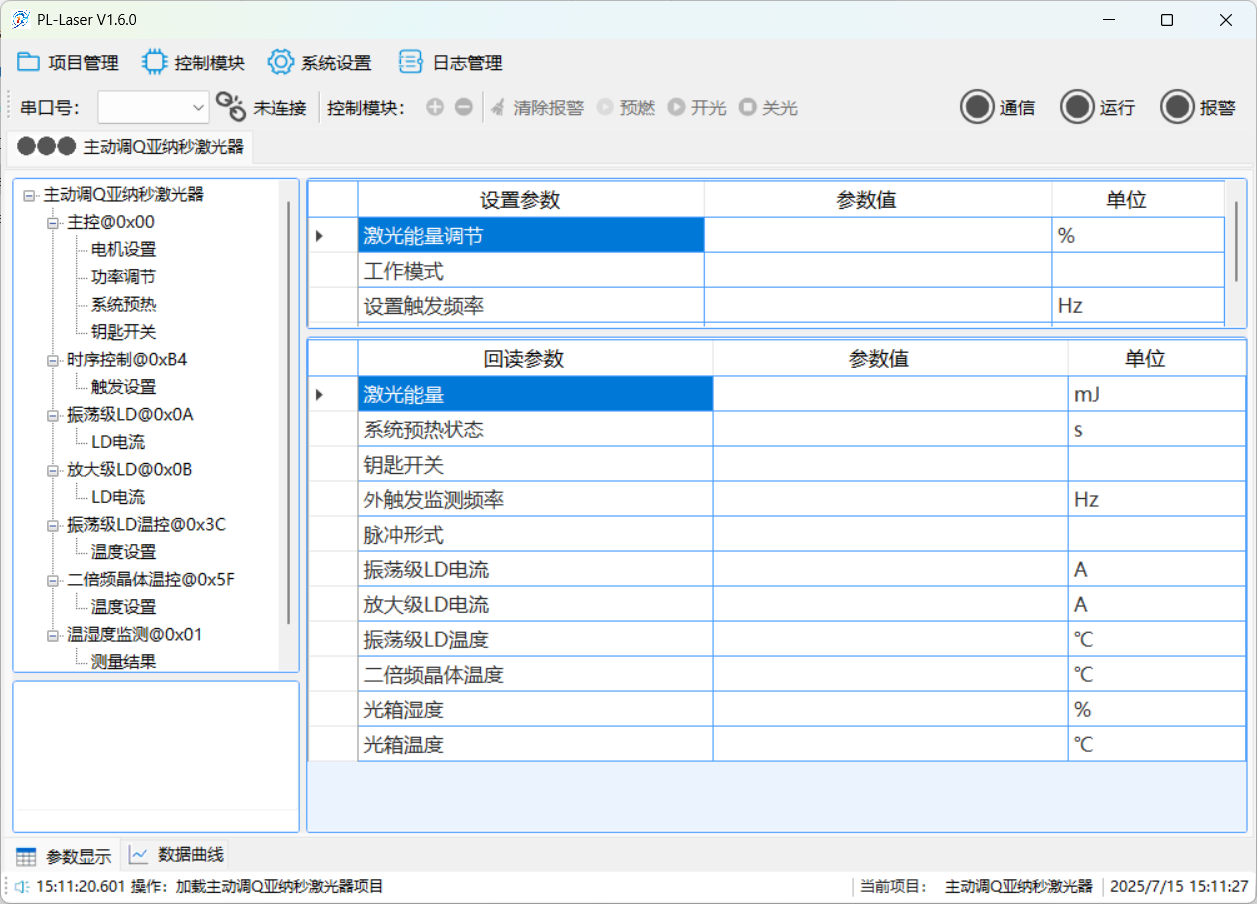Collapse the 时序控制@0xB4 tree node
The height and width of the screenshot is (904, 1257).
coord(52,360)
